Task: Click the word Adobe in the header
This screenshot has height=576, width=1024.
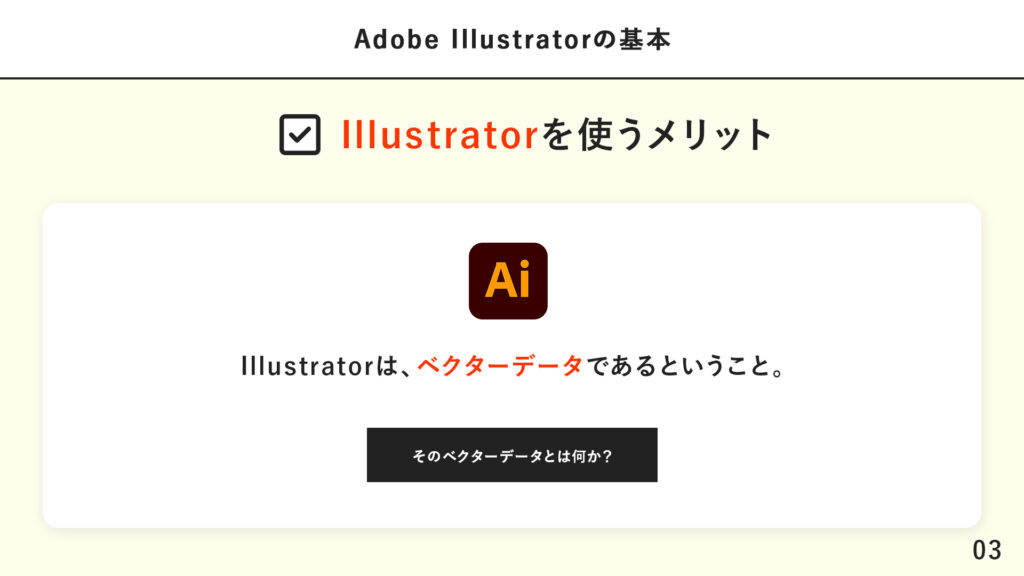Action: pos(396,39)
